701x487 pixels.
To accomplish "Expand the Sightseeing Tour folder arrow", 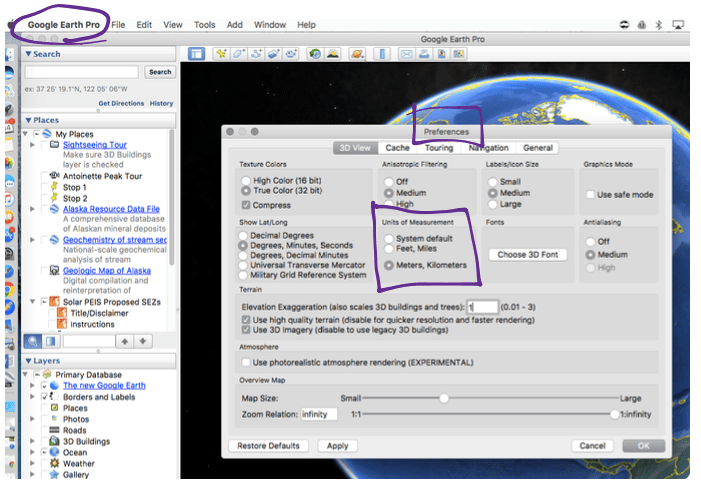I will pos(32,145).
